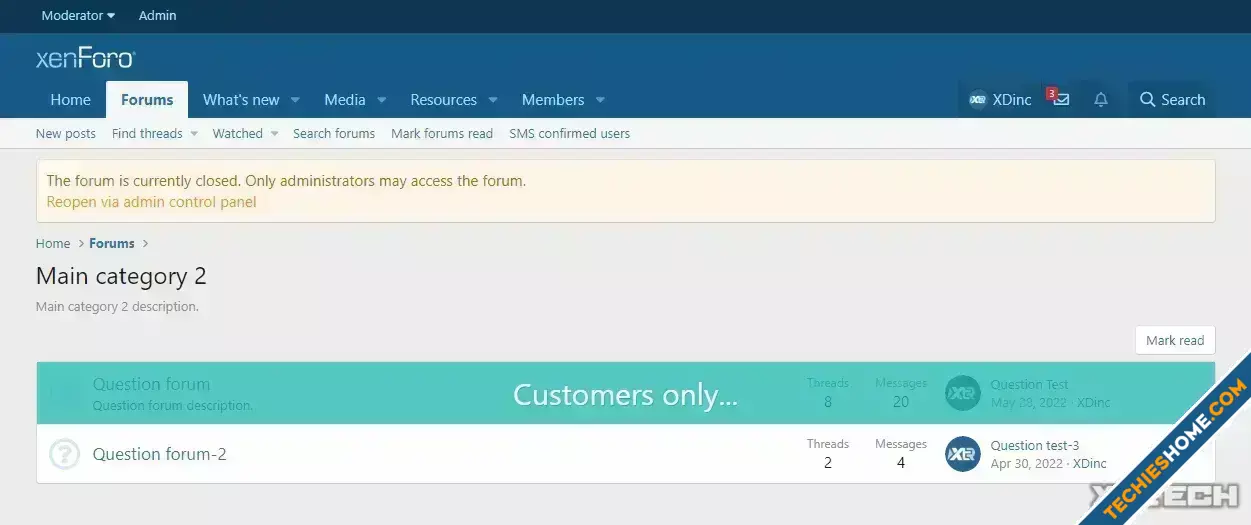Click SMS confirmed users link
1251x525 pixels.
pos(569,134)
